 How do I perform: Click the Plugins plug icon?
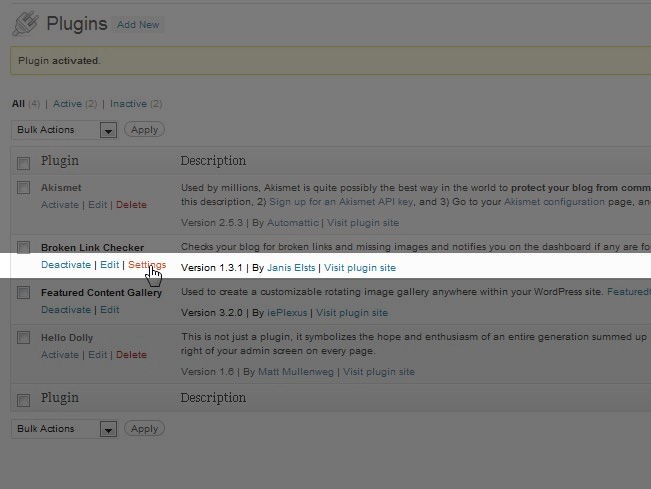25,23
